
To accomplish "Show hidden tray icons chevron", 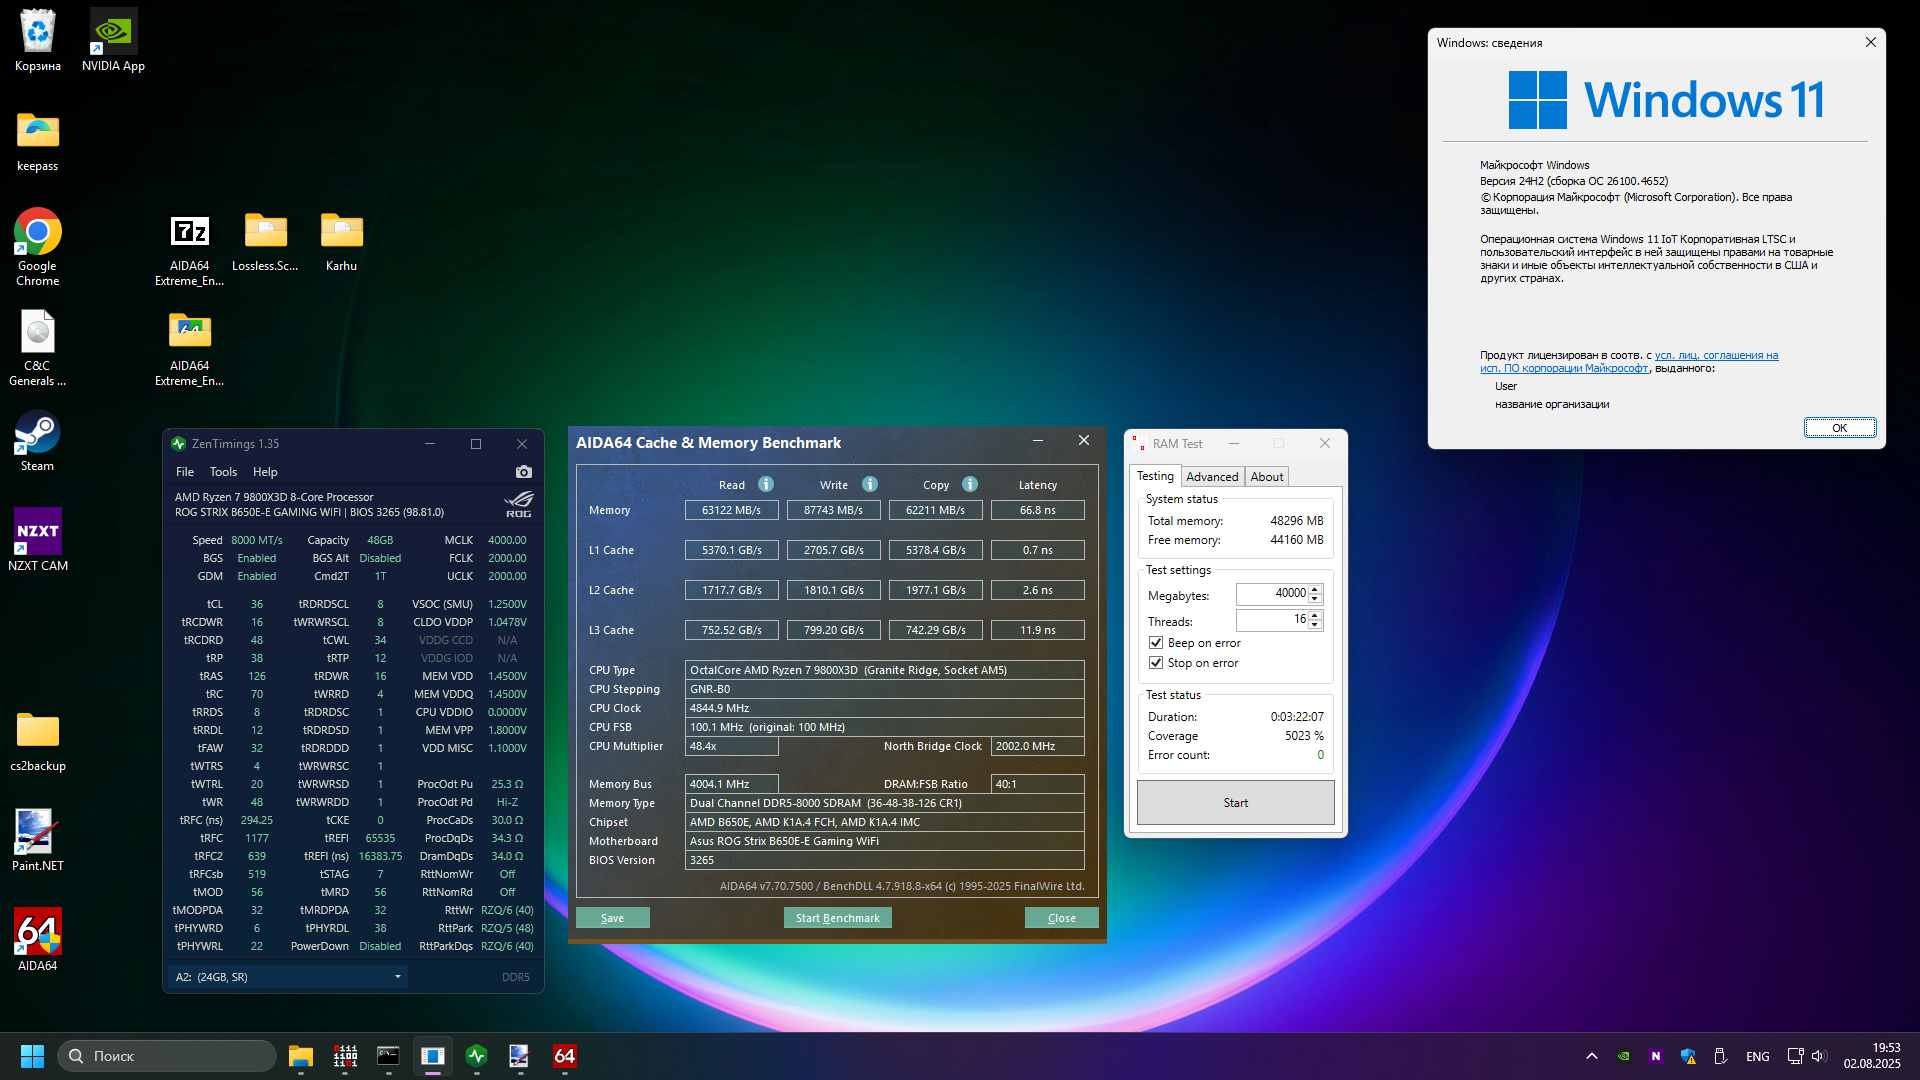I will pos(1592,1056).
